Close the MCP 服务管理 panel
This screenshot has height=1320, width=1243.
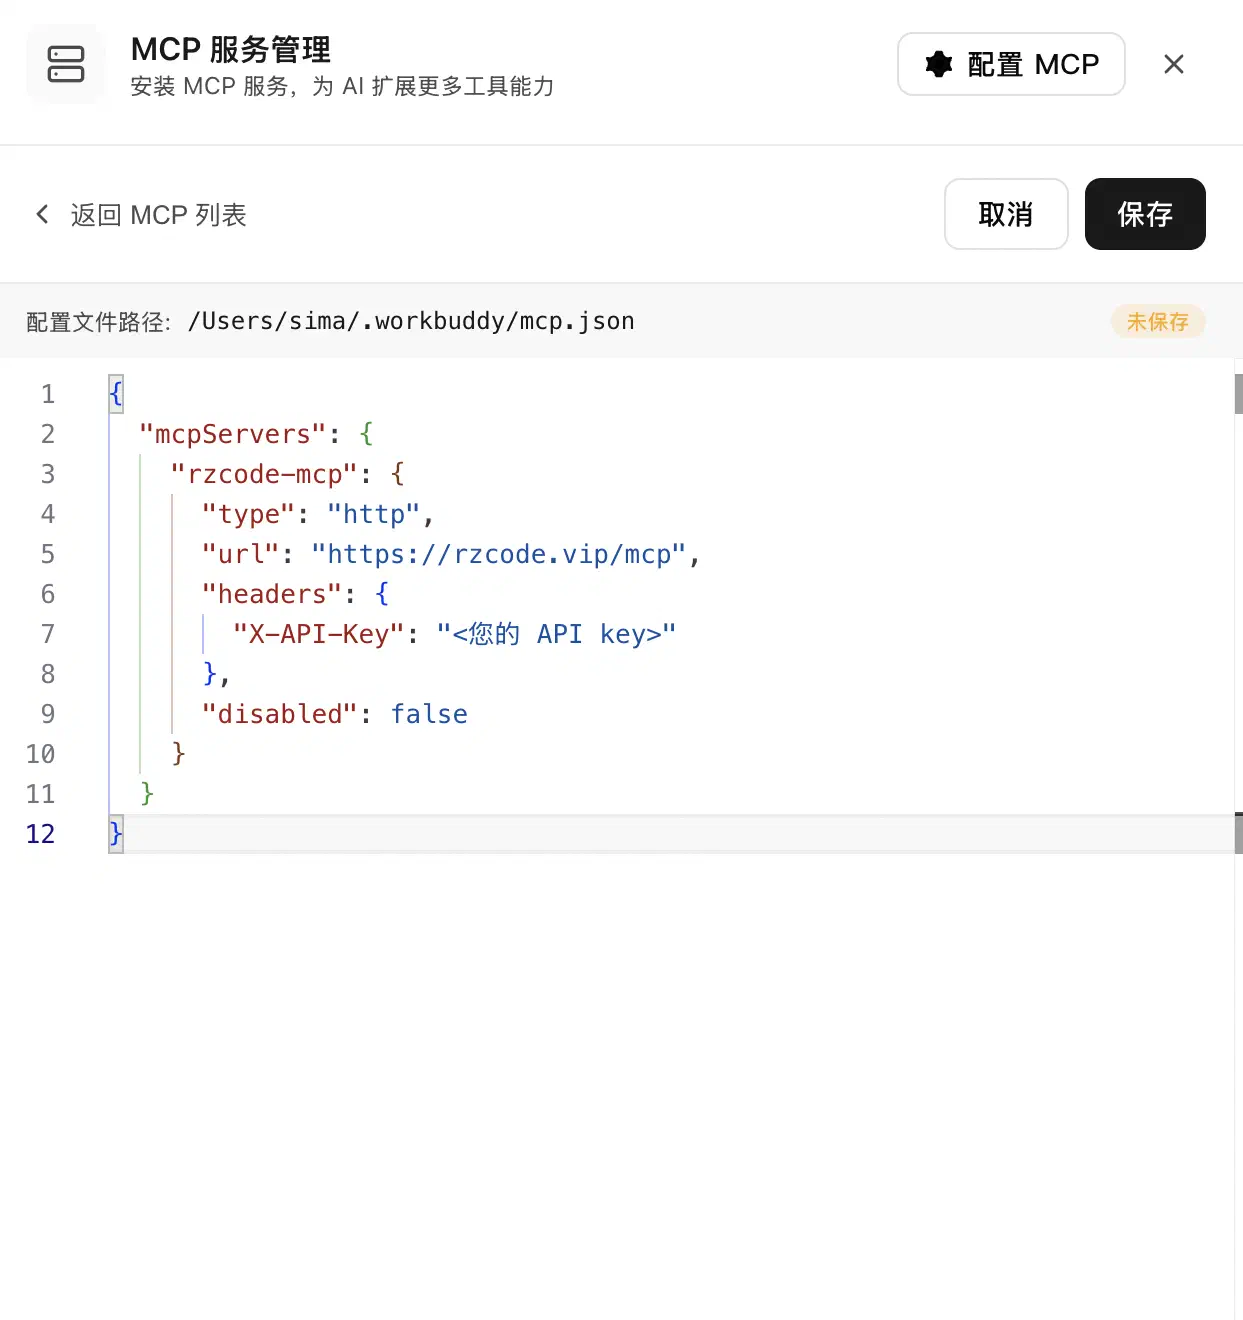tap(1174, 64)
